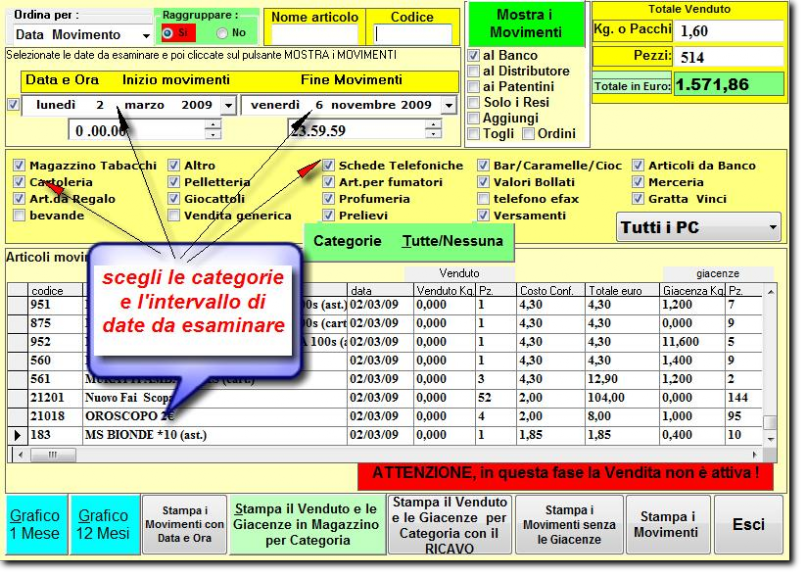Open the end date picker dropdown
The width and height of the screenshot is (806, 577).
[x=449, y=105]
